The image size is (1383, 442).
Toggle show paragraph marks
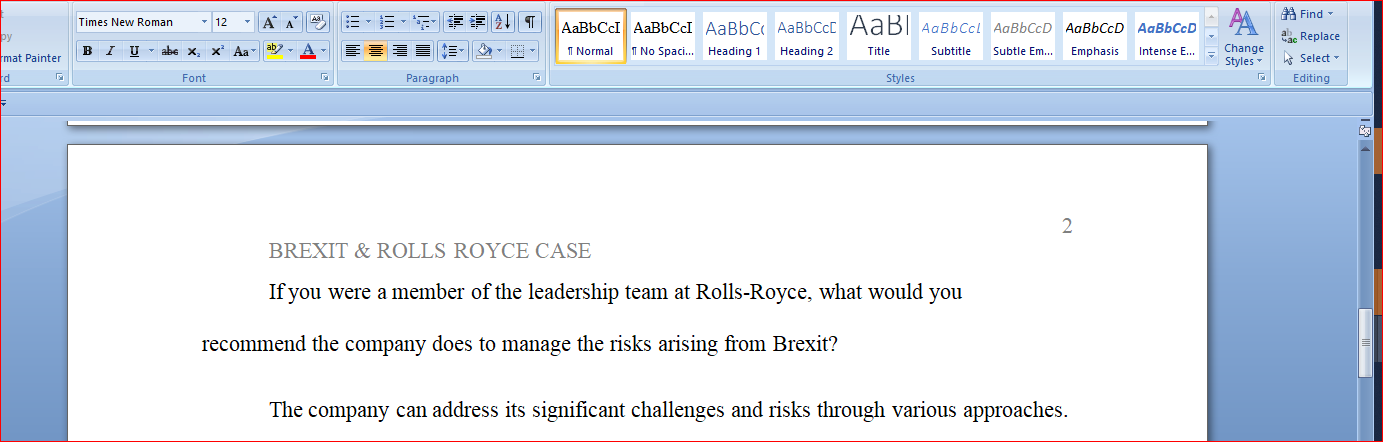529,22
